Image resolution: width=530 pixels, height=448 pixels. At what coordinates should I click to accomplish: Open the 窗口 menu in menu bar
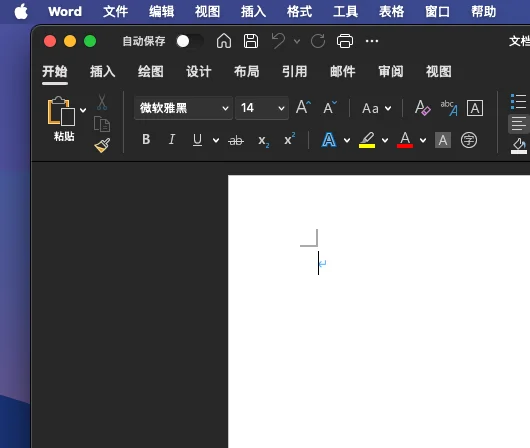pos(437,12)
